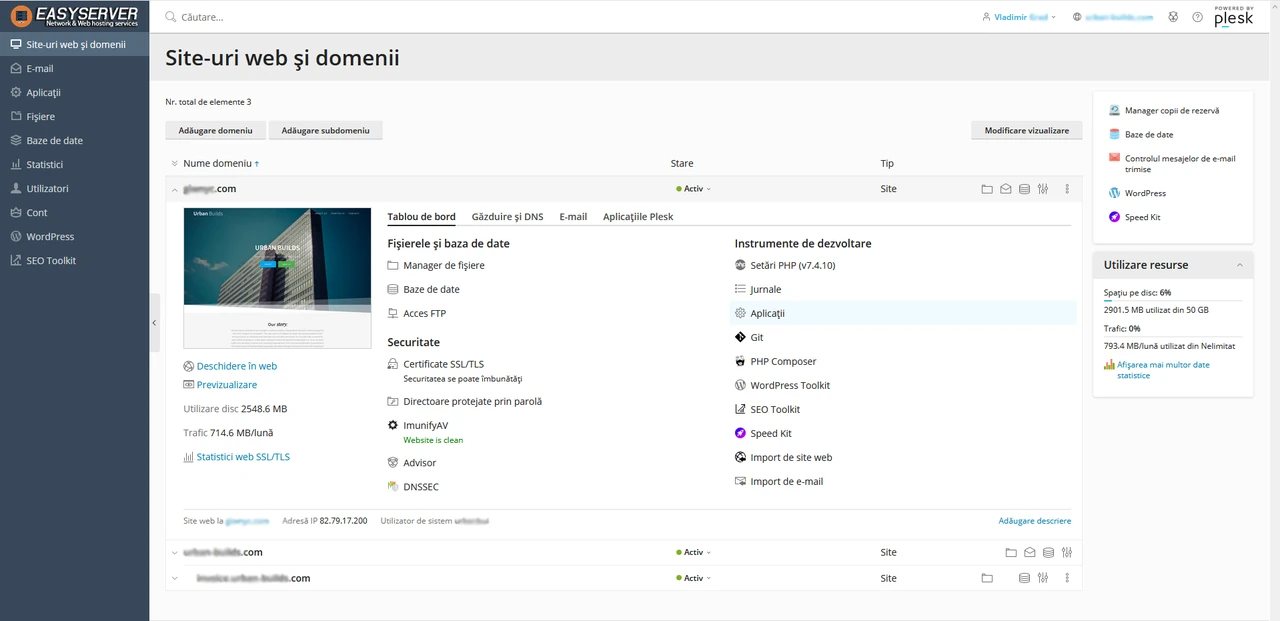Click the Spaţiu pe disc usage bar
1280x621 pixels.
click(1170, 300)
